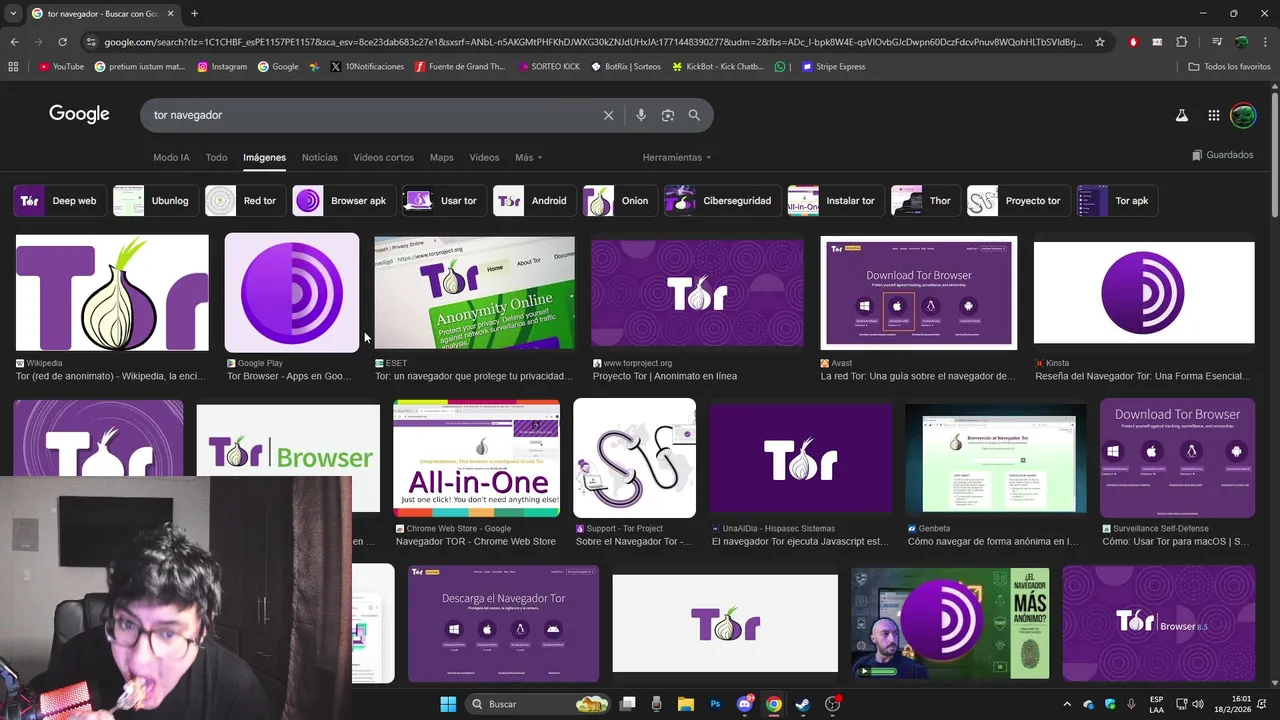Filter images by the Tor apk chip

pos(1117,201)
